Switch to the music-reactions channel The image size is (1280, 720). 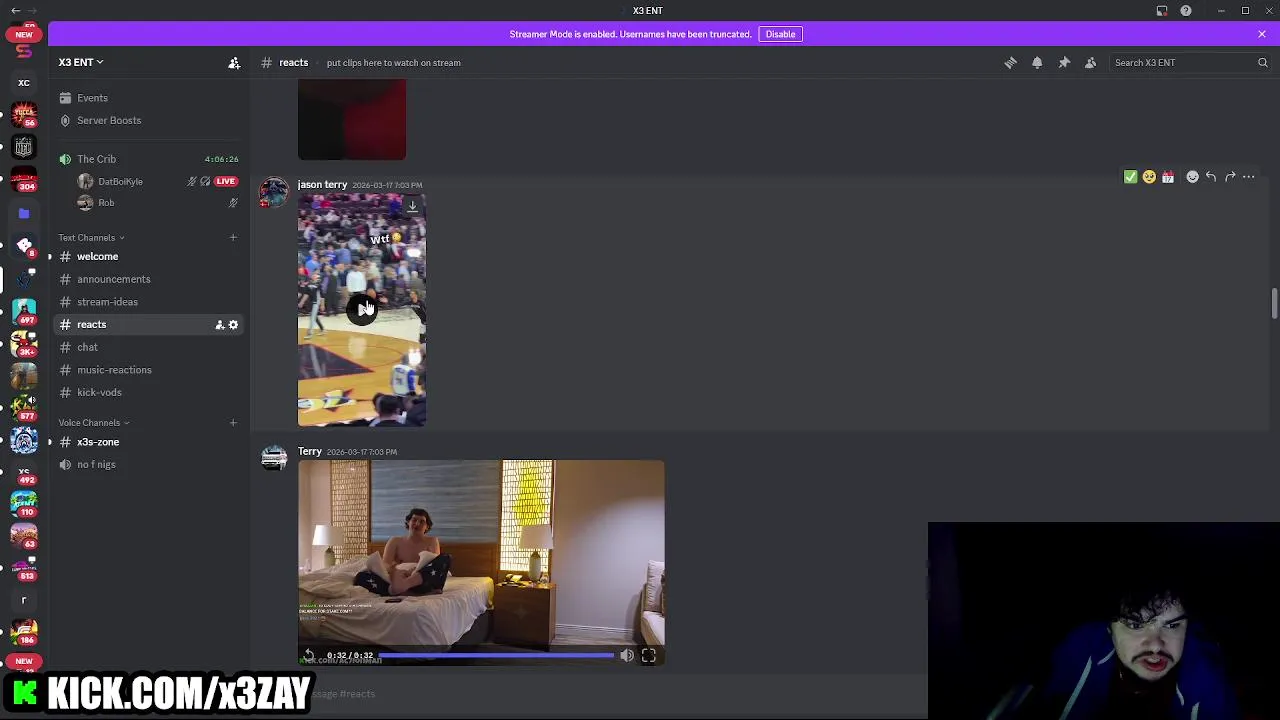tap(149, 370)
